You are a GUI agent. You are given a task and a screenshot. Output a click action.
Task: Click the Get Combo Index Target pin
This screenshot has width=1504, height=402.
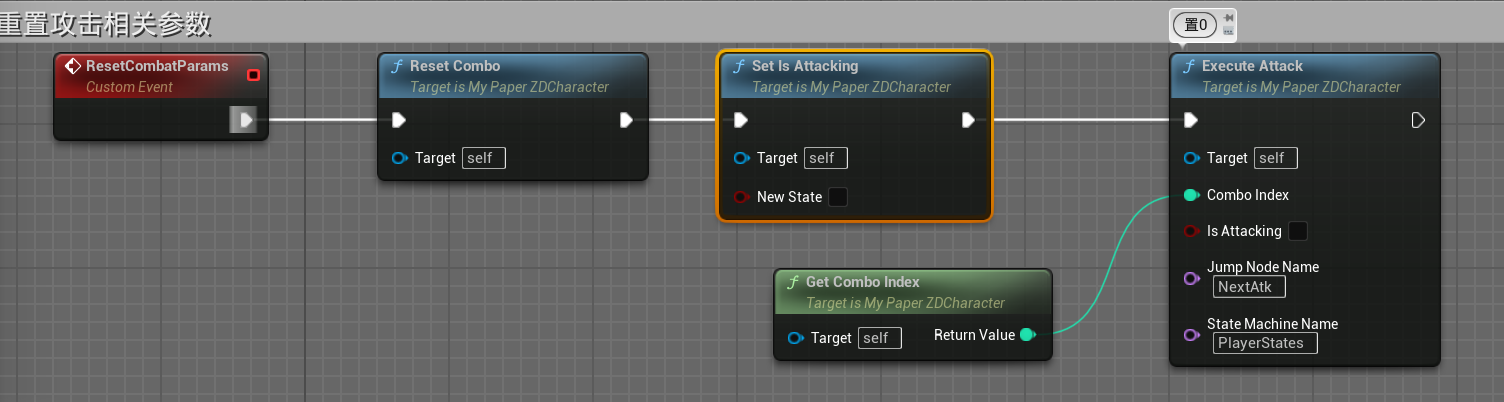(x=796, y=338)
